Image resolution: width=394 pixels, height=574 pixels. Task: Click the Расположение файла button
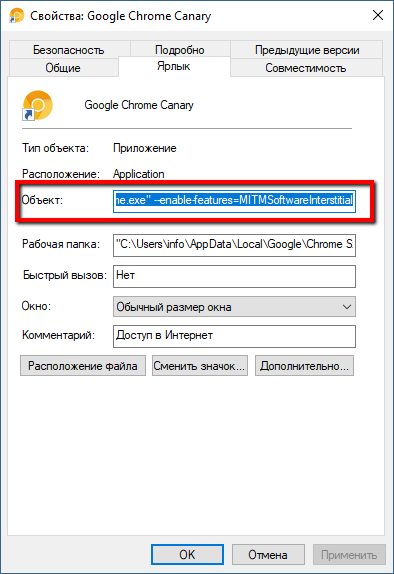pyautogui.click(x=83, y=365)
